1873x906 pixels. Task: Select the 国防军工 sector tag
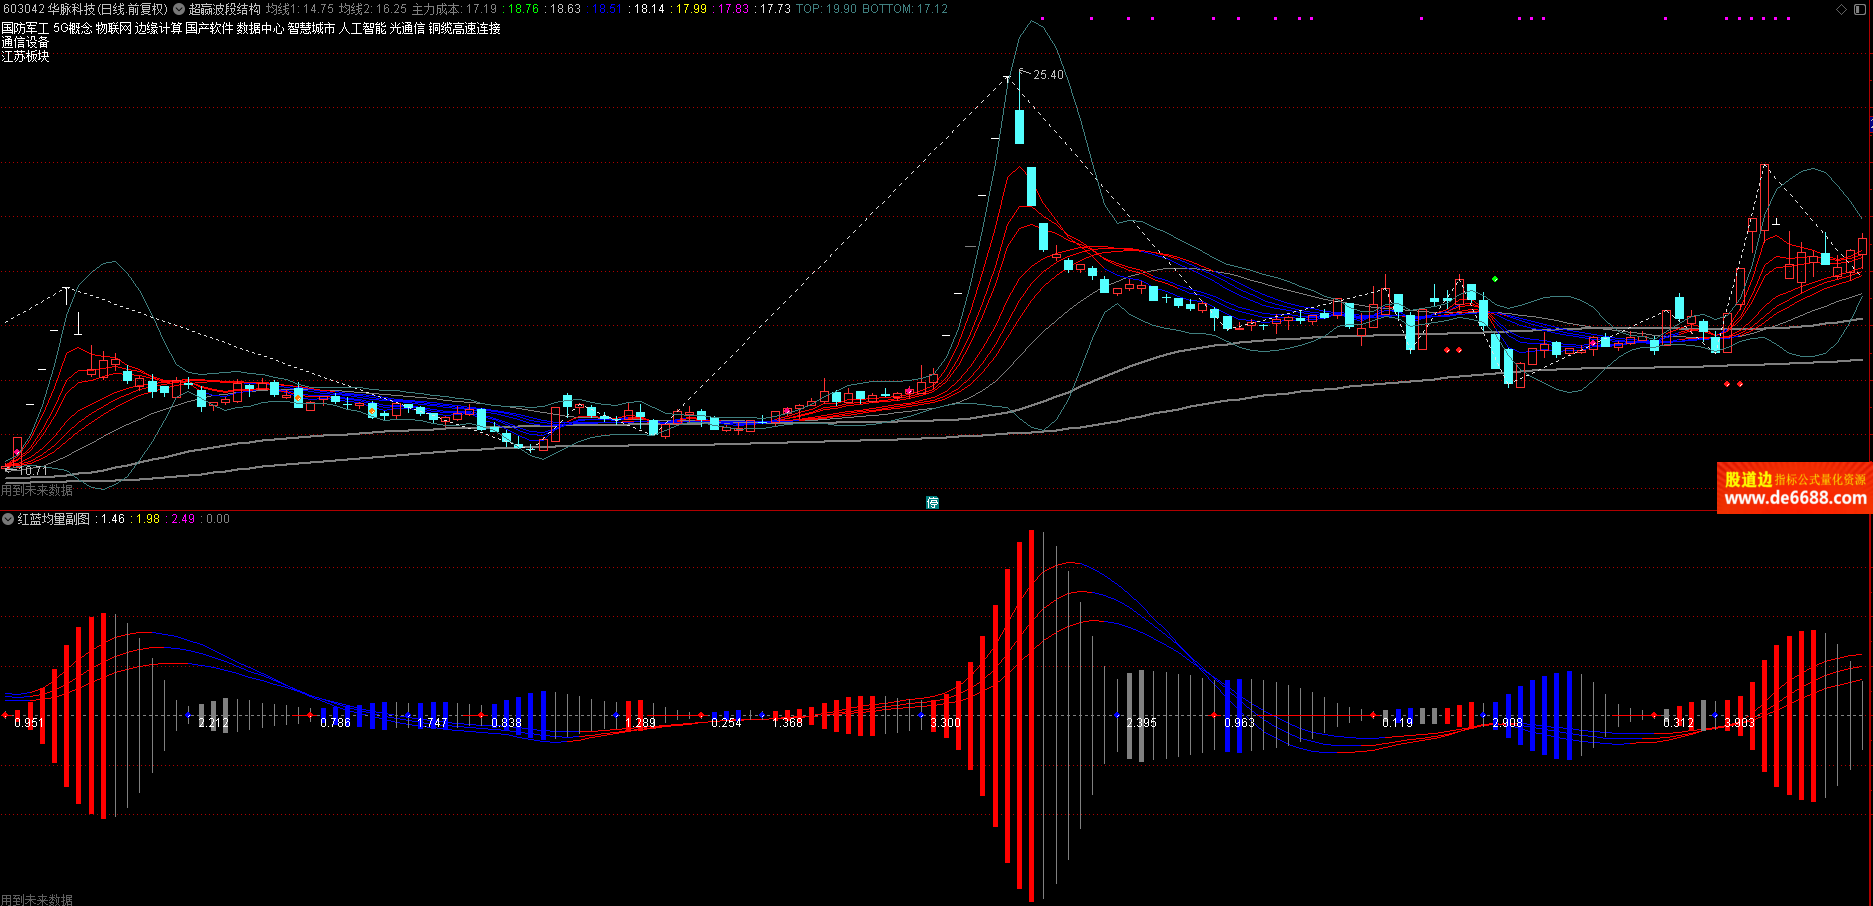(25, 28)
